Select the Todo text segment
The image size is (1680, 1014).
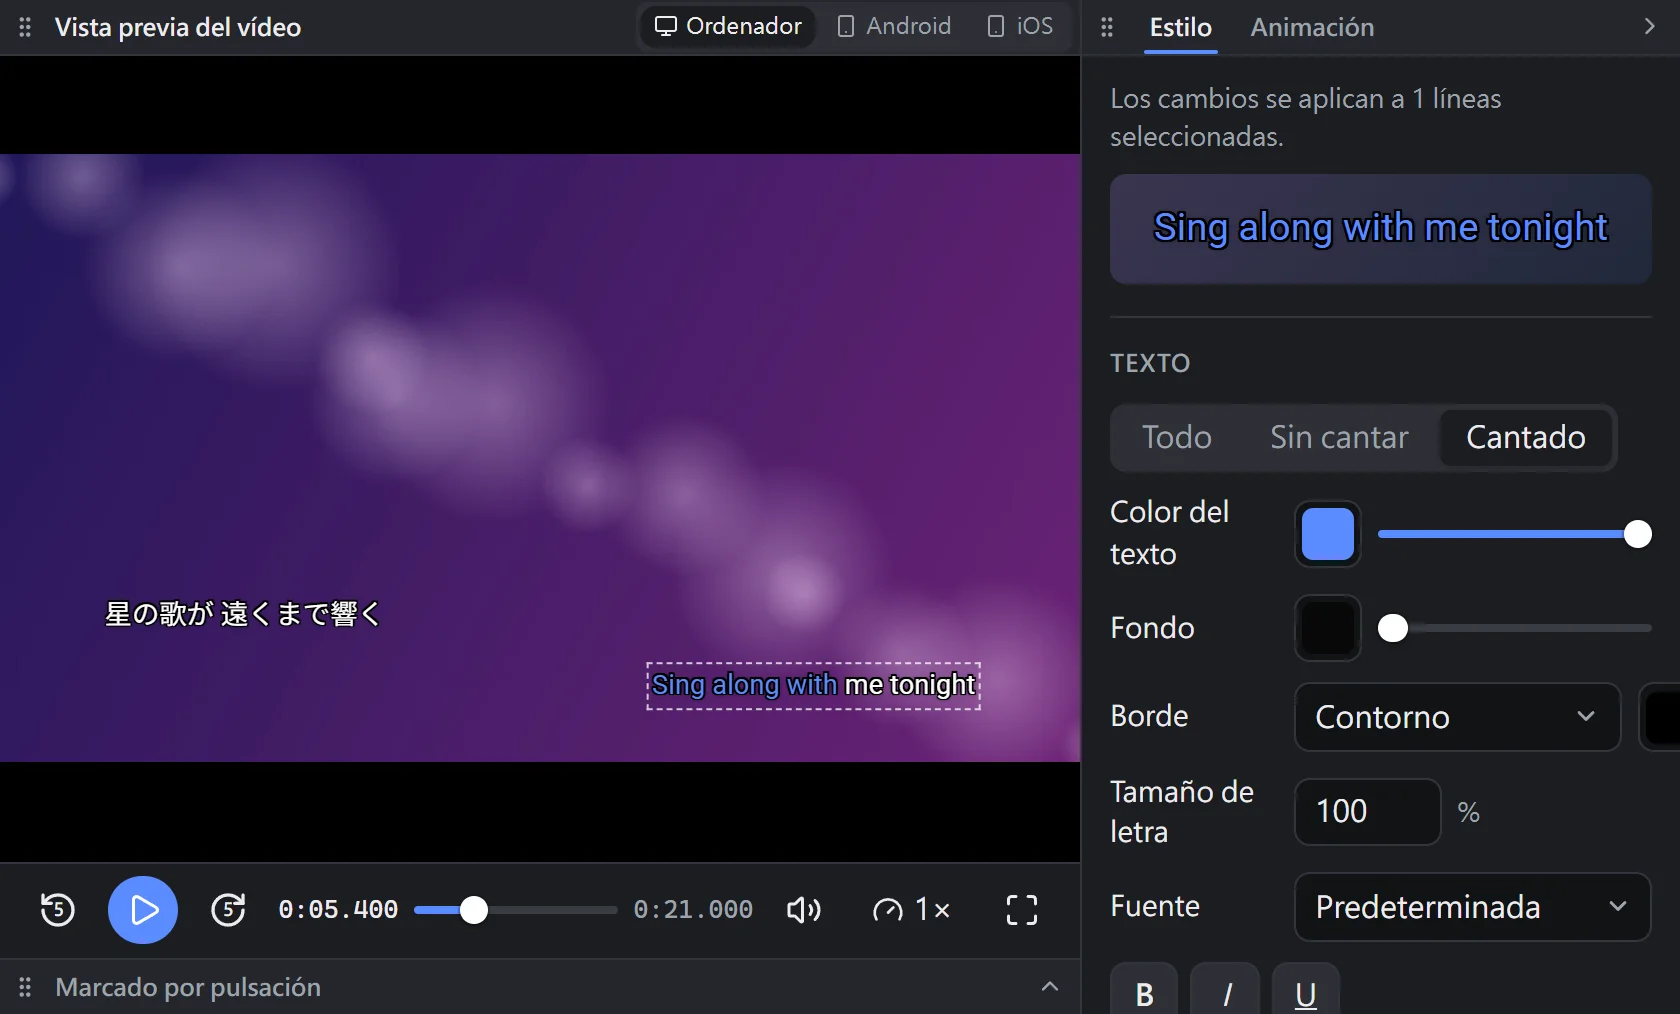[1177, 437]
